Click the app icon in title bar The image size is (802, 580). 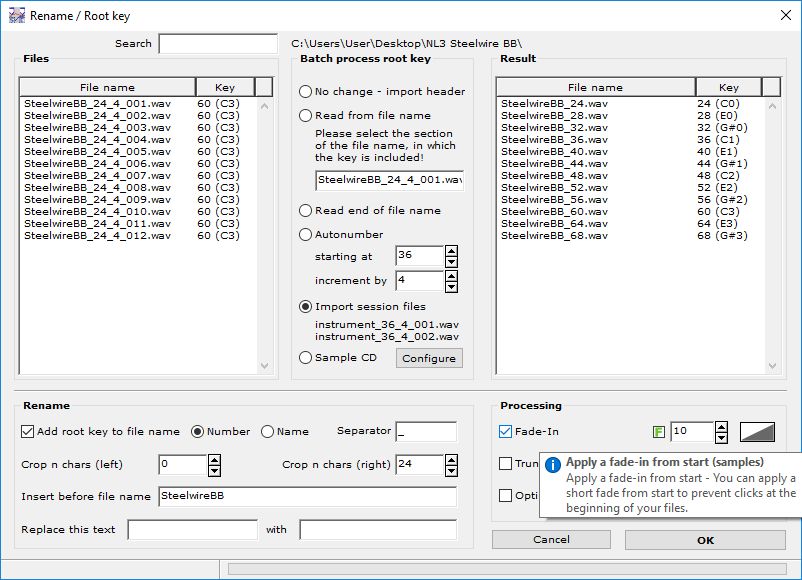(x=16, y=16)
